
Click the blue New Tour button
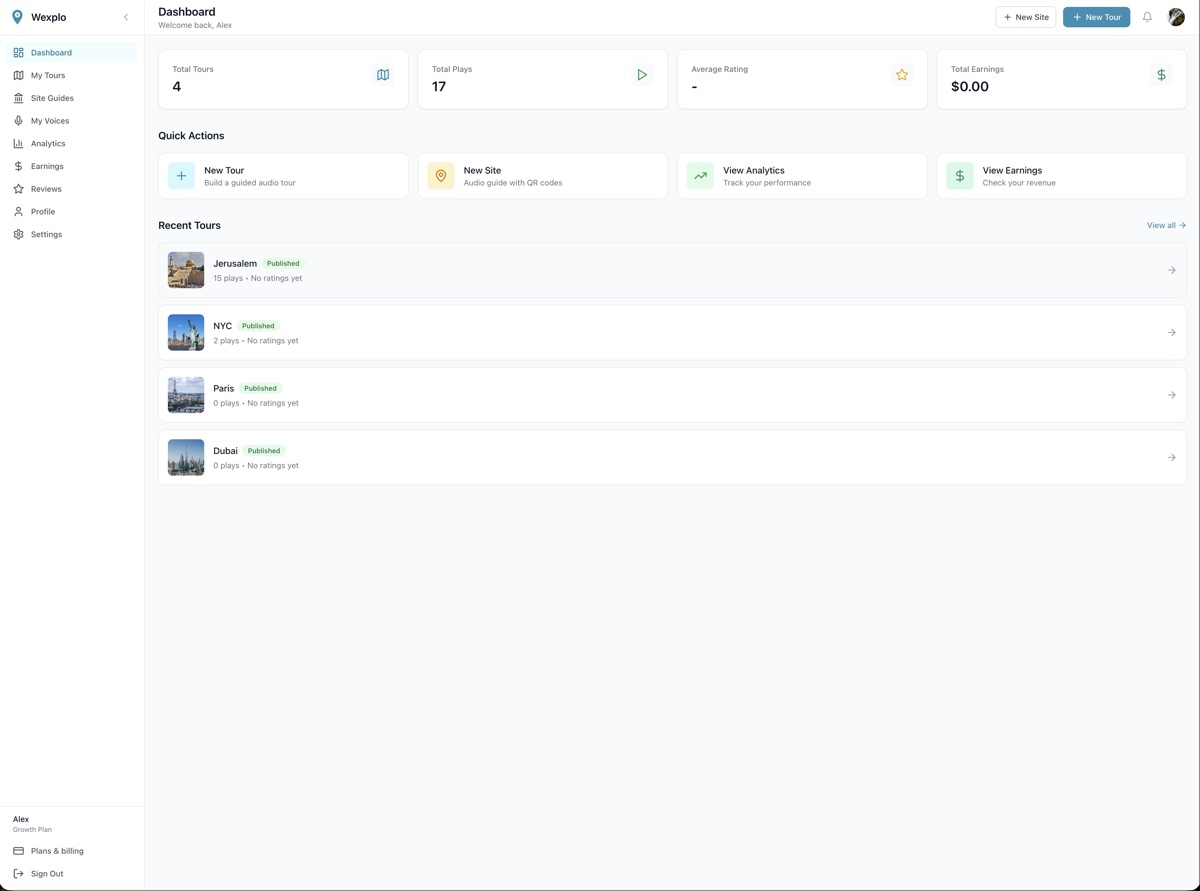1096,17
